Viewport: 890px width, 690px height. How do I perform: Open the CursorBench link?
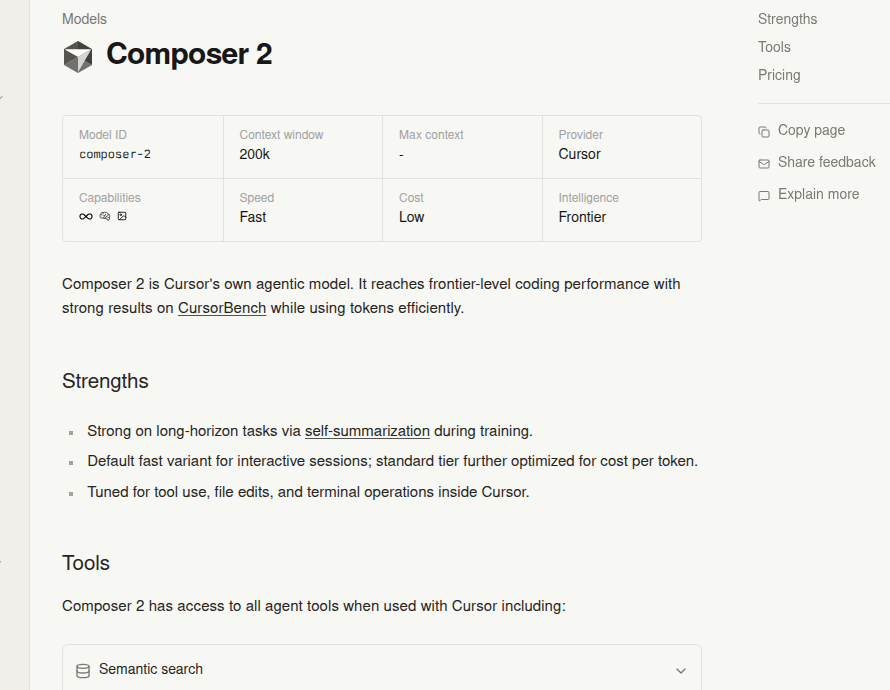222,308
